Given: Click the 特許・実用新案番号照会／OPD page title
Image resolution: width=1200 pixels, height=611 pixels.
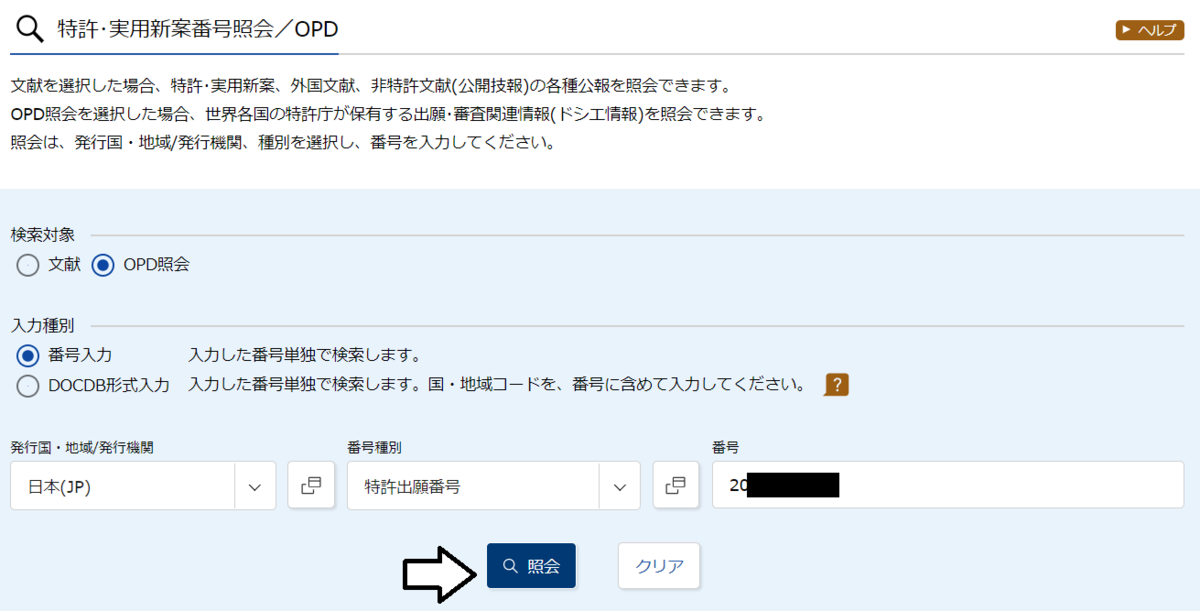Looking at the screenshot, I should click(x=198, y=29).
